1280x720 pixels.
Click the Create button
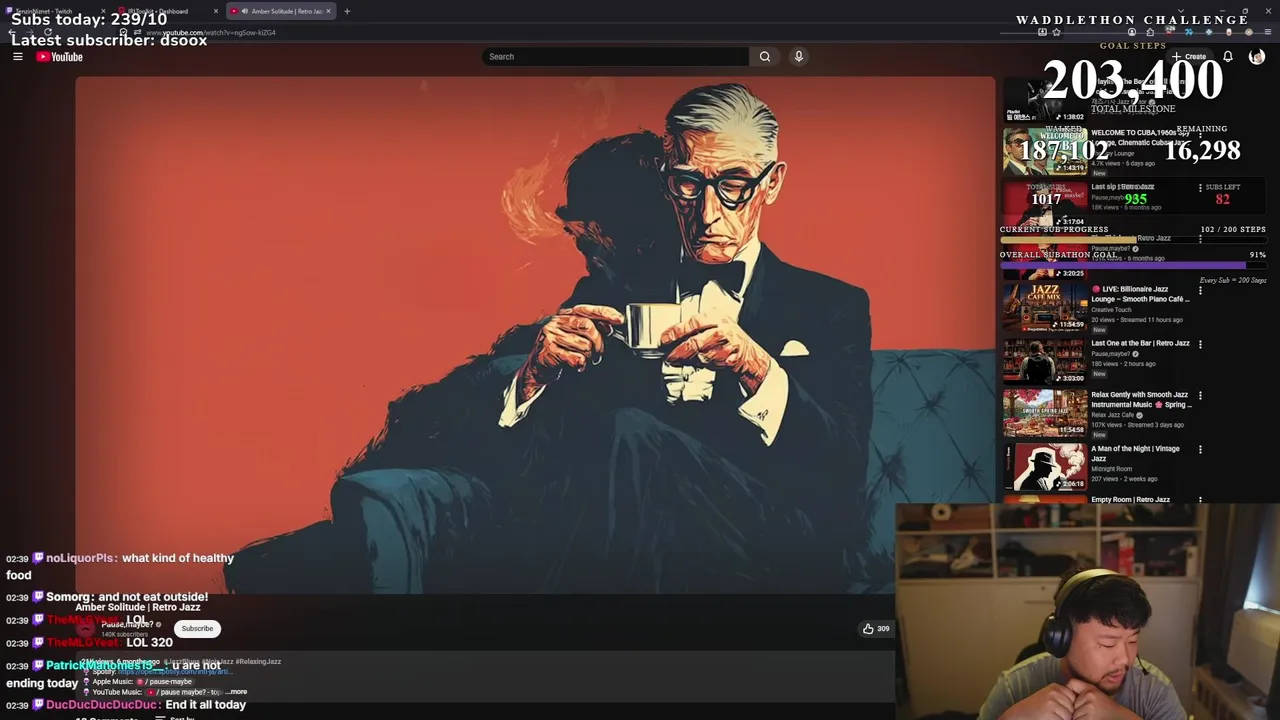[1190, 57]
